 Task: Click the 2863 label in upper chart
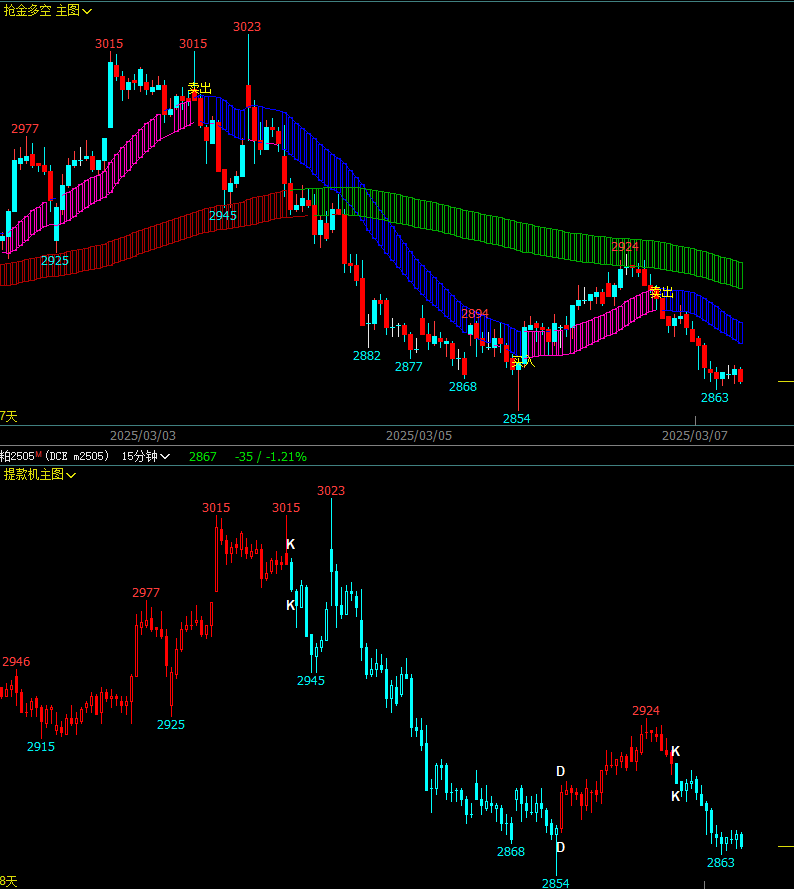(x=715, y=397)
